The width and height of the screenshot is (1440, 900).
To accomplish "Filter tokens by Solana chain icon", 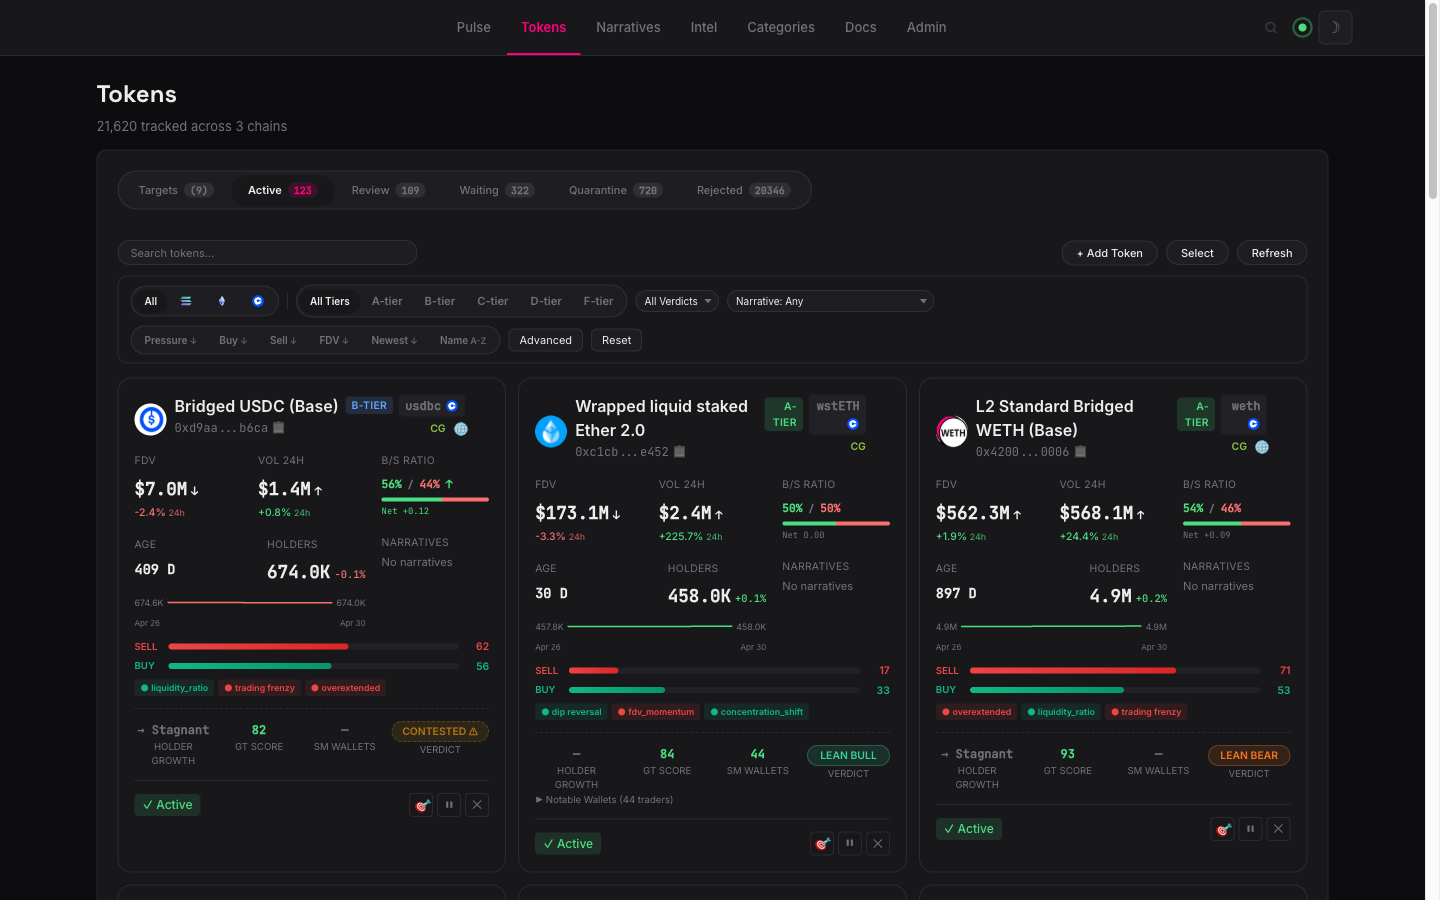I will [186, 301].
